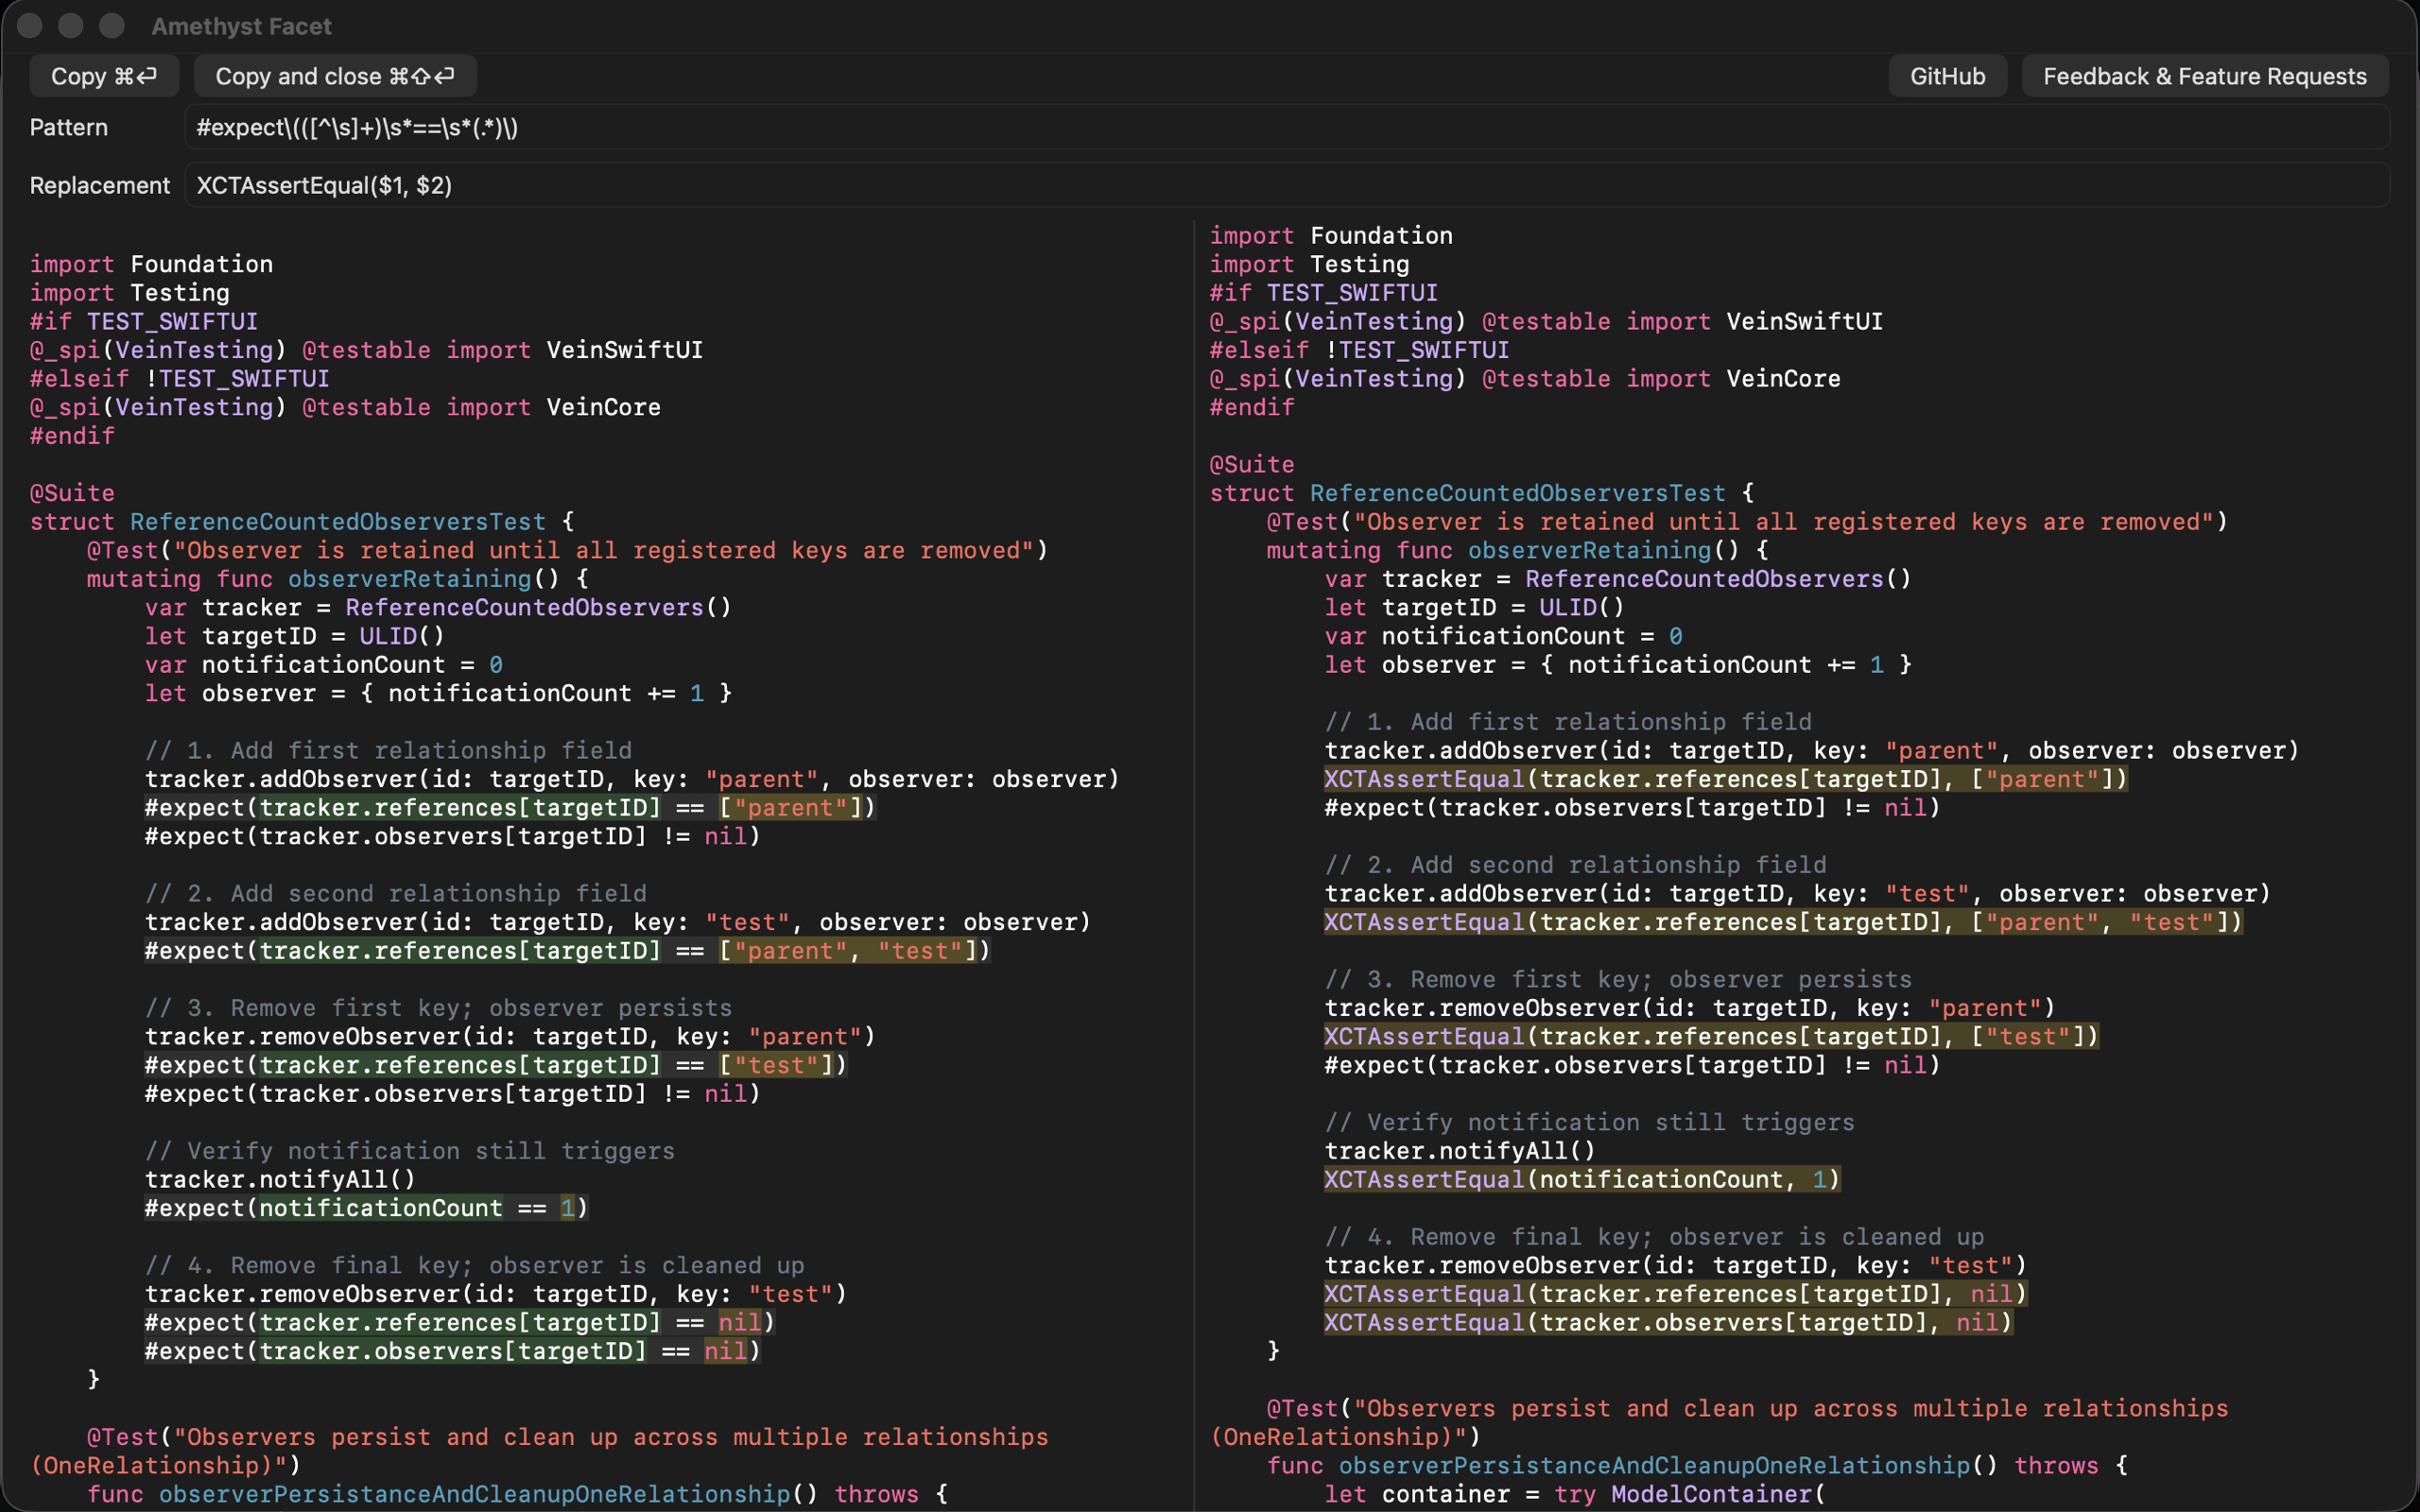Click addObserver key "test" line in left pane
The image size is (2420, 1512).
(x=617, y=922)
